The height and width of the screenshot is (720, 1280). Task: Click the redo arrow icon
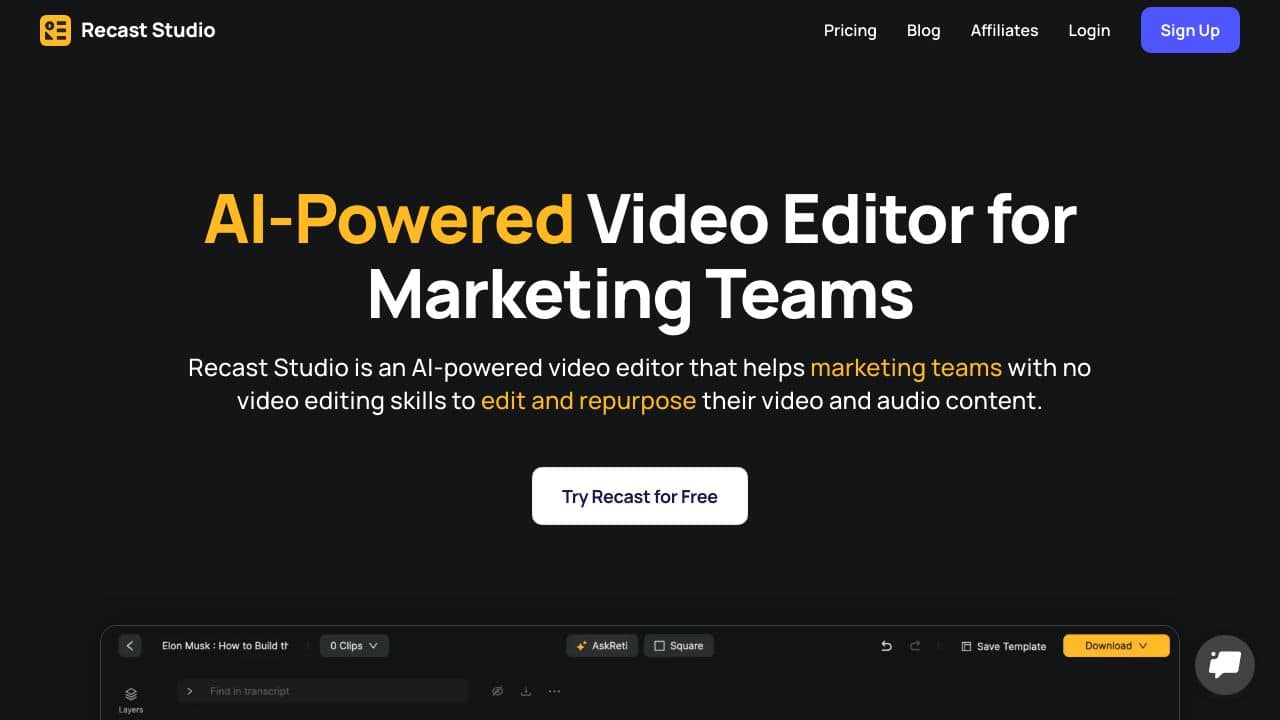pos(915,646)
